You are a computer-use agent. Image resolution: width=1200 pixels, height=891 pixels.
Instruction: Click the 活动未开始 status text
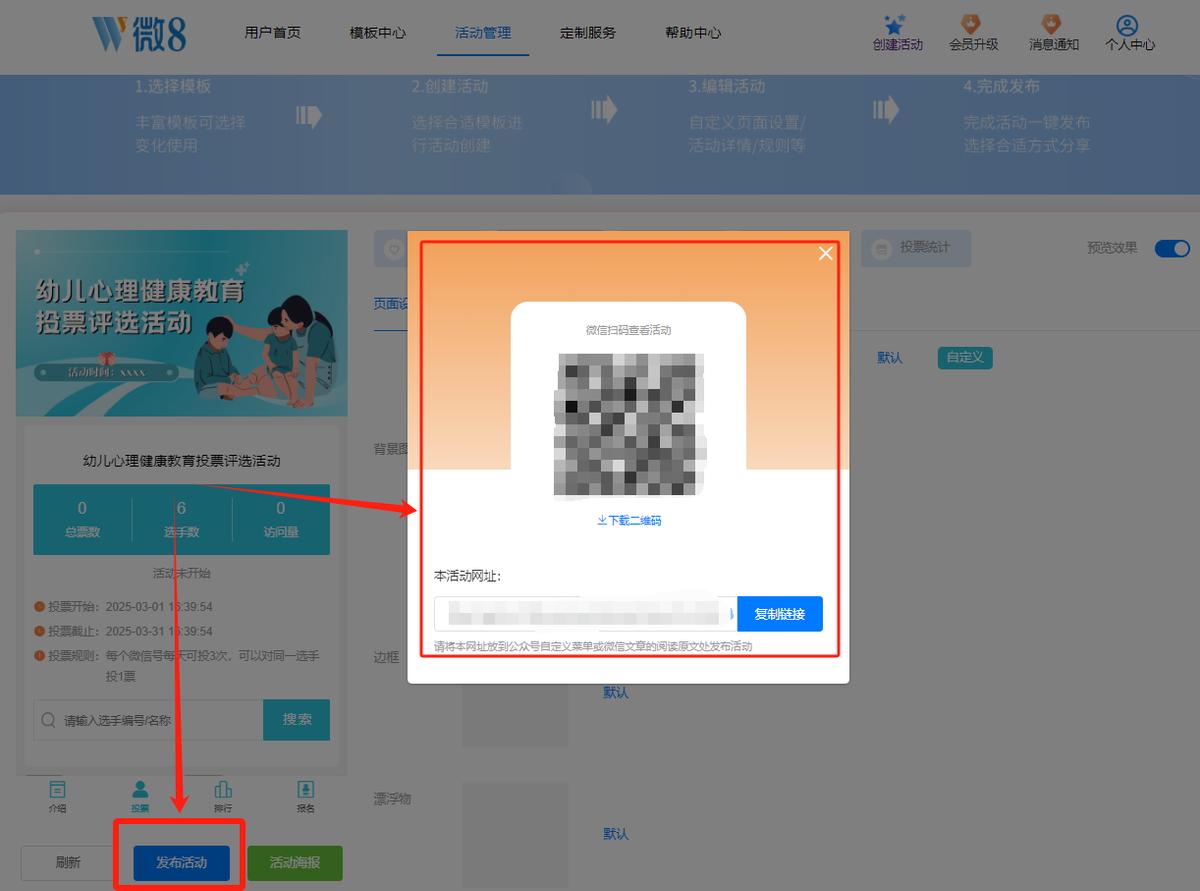pos(182,573)
